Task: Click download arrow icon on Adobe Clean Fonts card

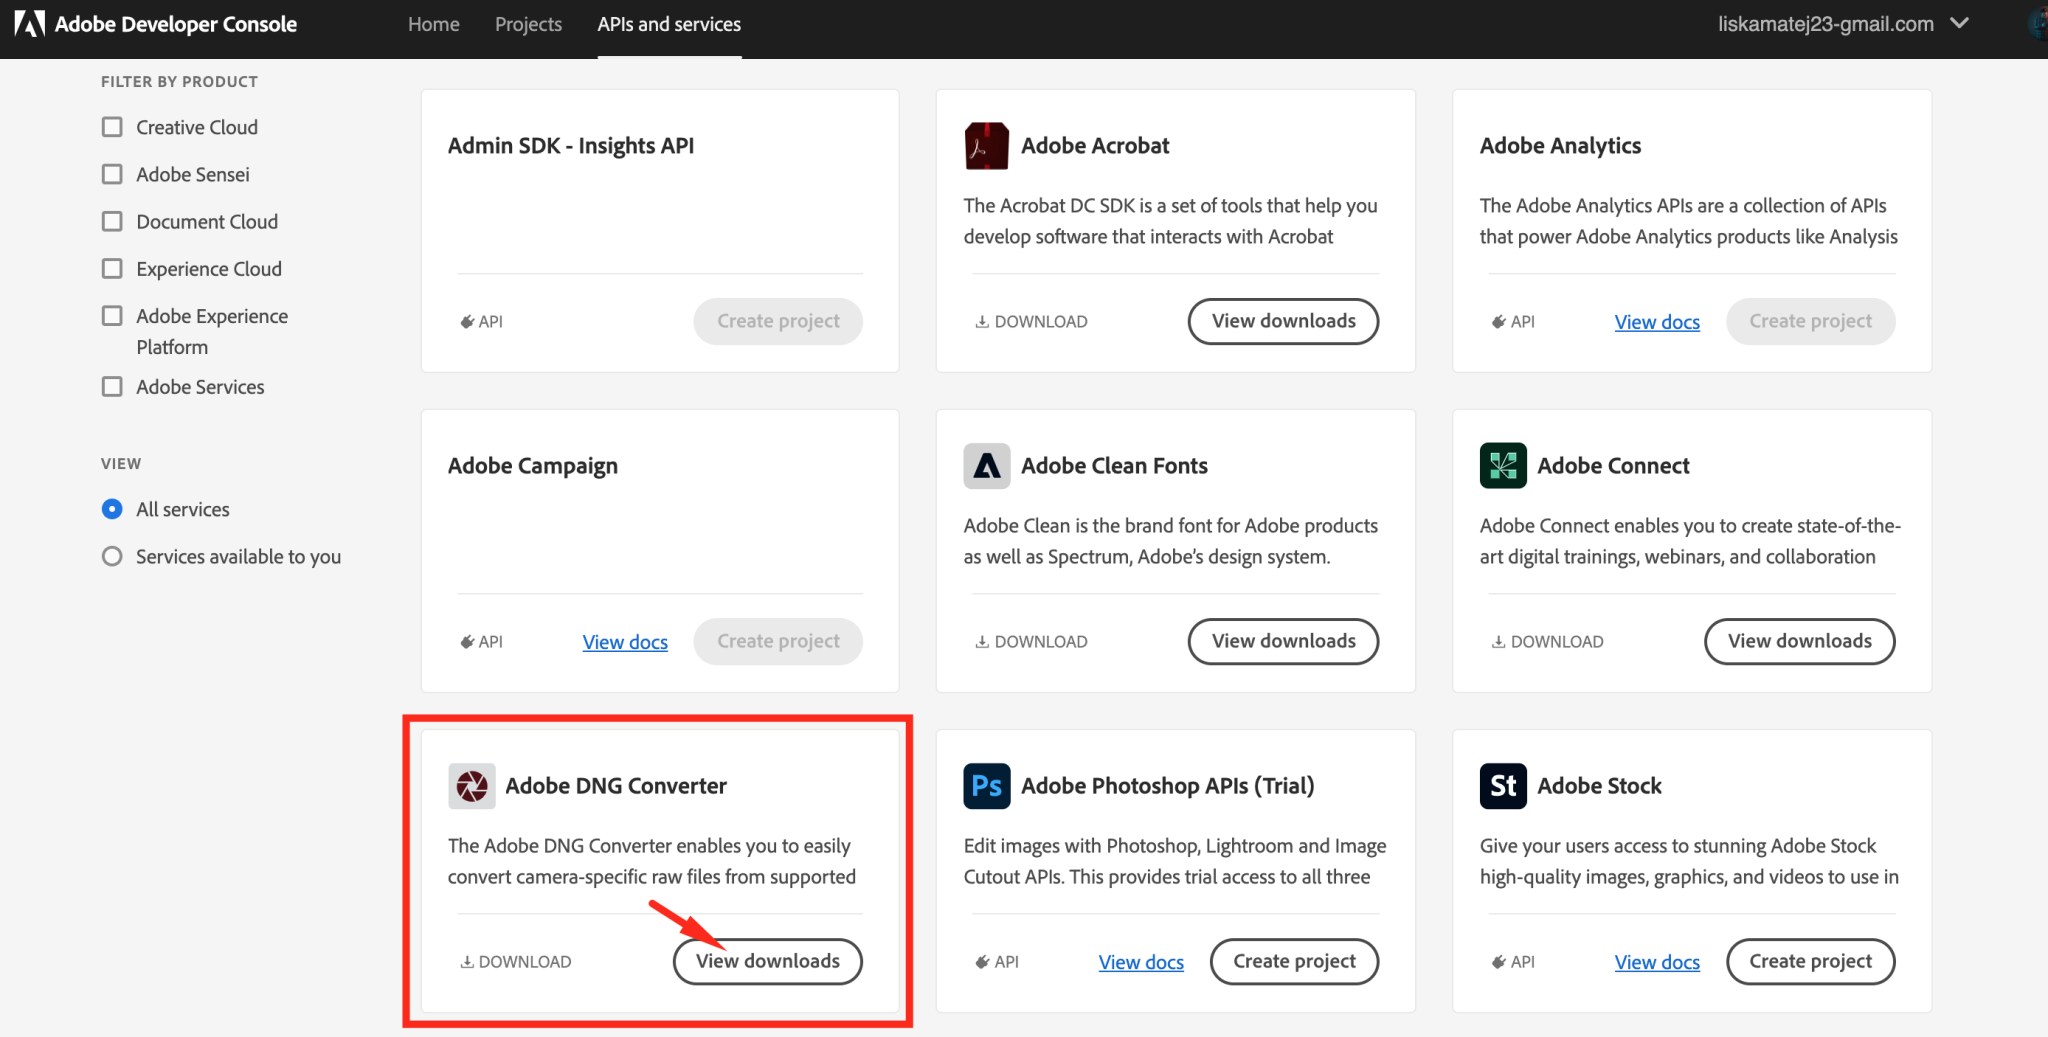Action: (x=982, y=642)
